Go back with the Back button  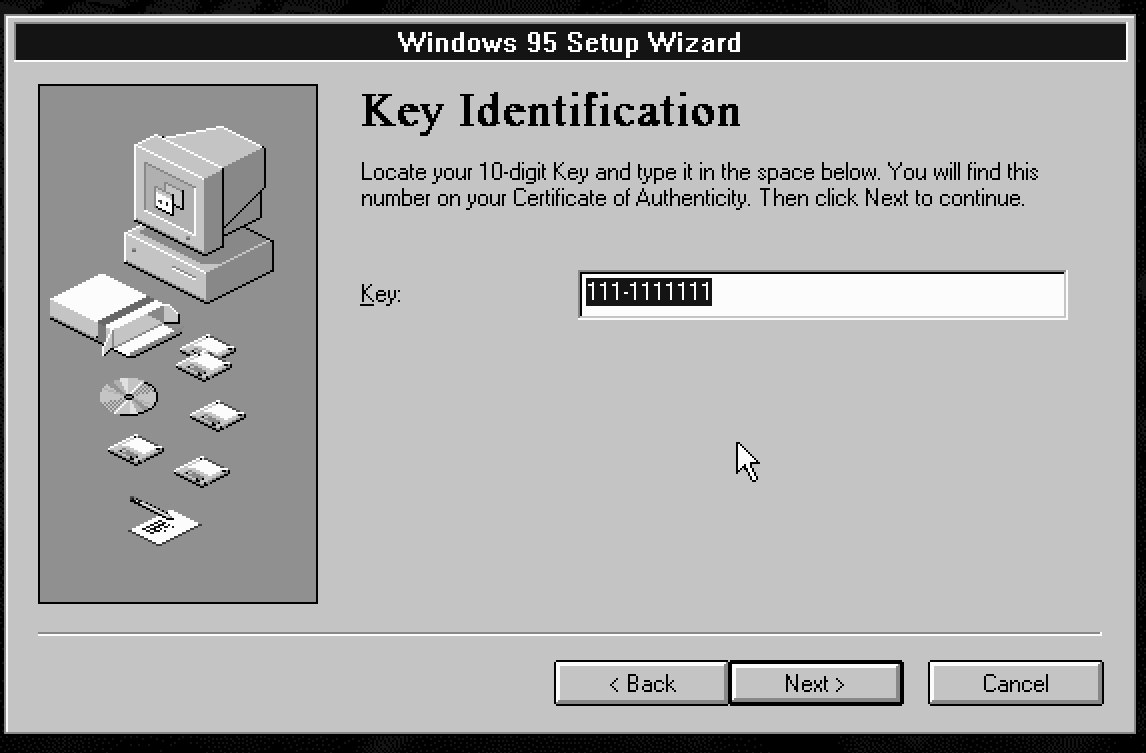pyautogui.click(x=642, y=683)
